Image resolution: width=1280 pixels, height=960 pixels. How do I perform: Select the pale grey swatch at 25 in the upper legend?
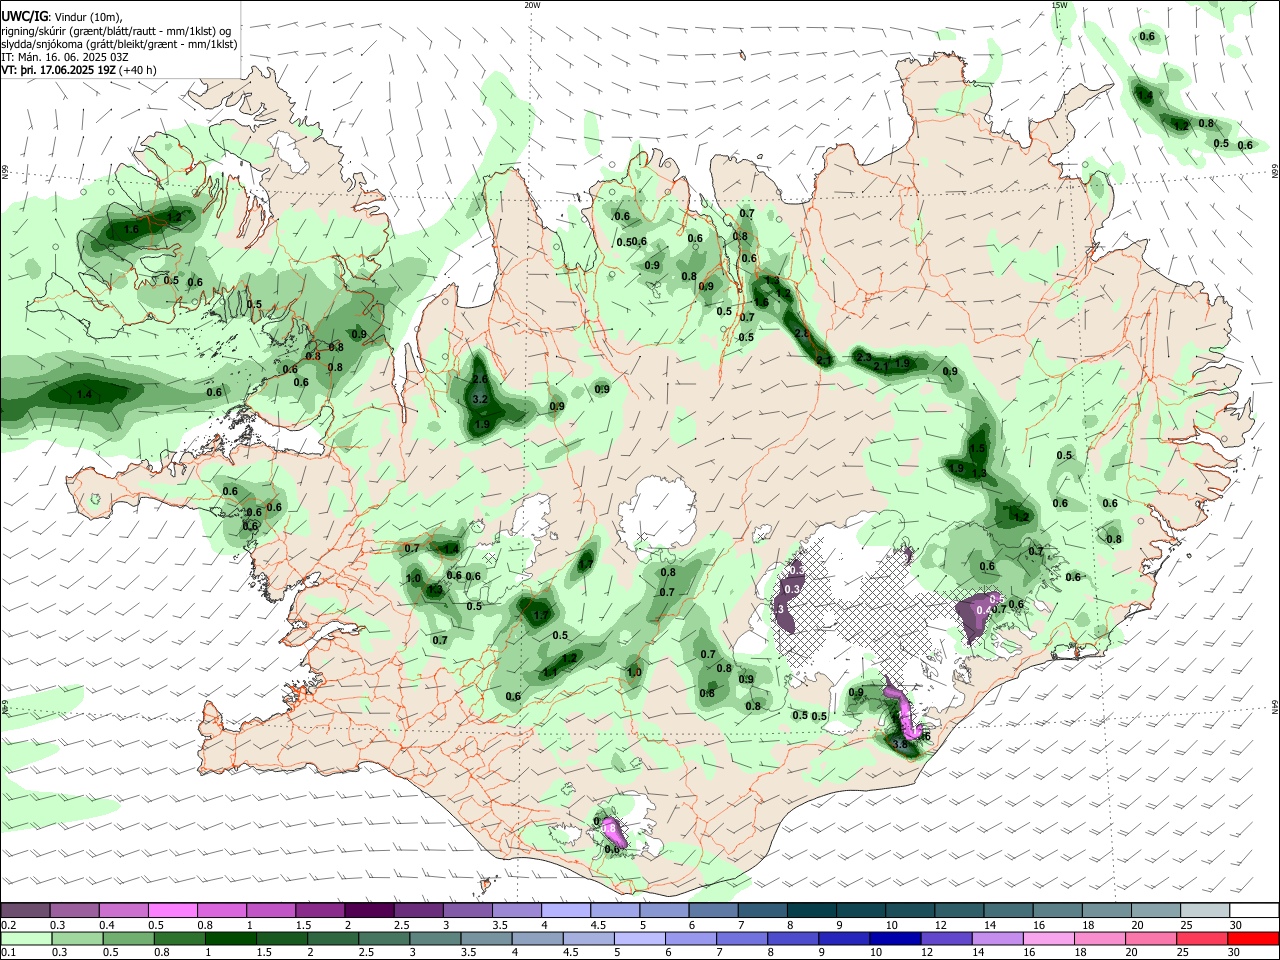pos(1205,911)
